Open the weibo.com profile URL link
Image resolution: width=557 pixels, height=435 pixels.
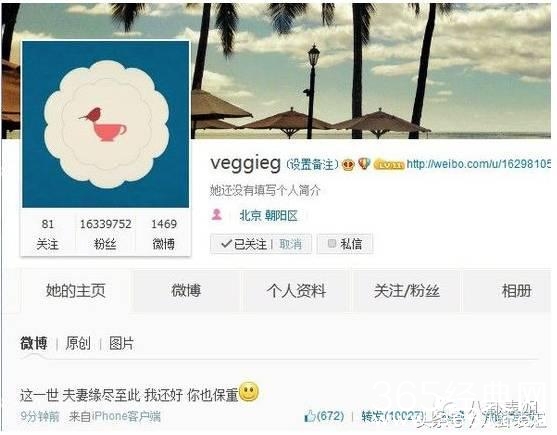[478, 164]
